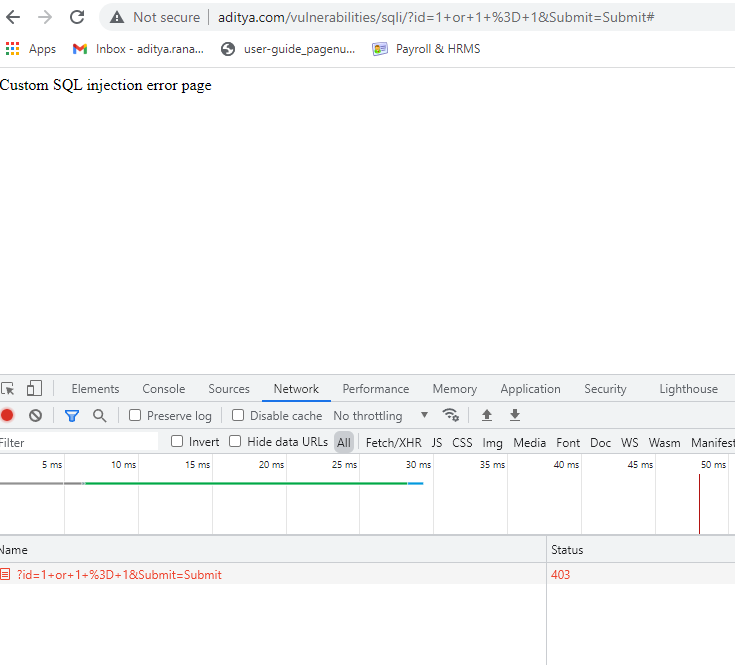Open the Apps grid bookmark icon
Viewport: 735px width, 665px height.
coord(13,49)
